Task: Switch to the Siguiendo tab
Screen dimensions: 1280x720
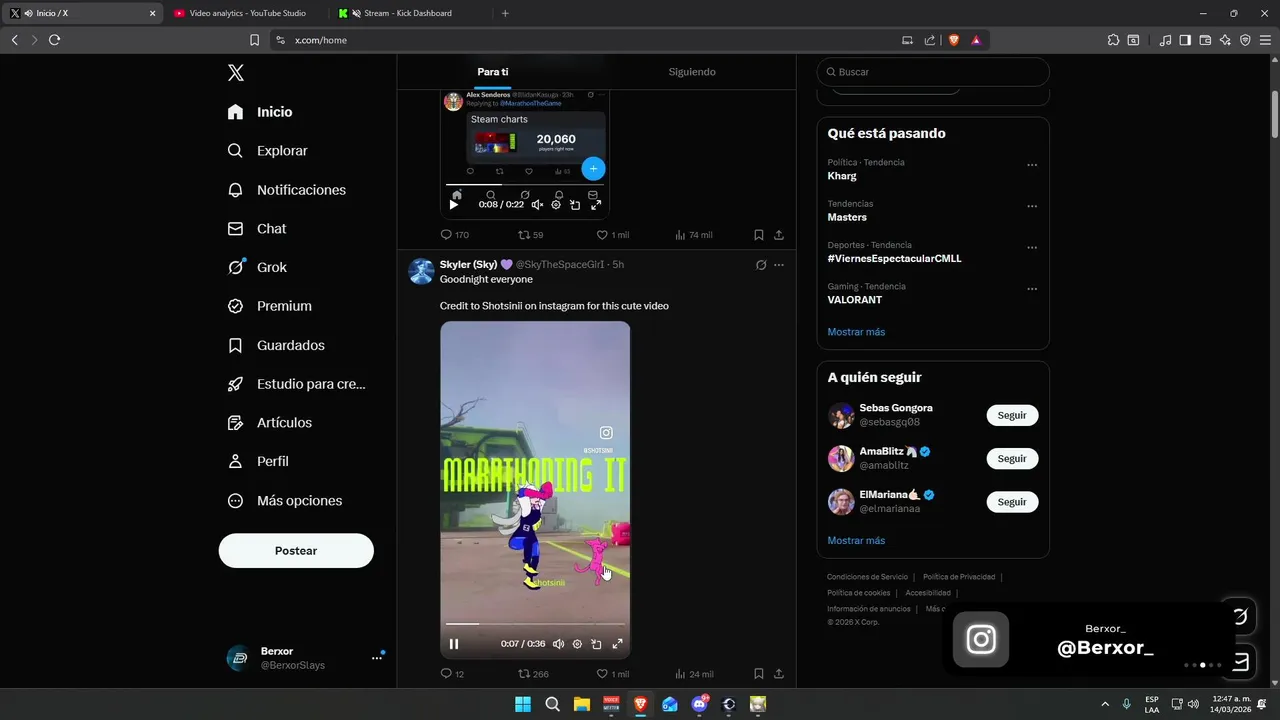Action: pyautogui.click(x=692, y=72)
